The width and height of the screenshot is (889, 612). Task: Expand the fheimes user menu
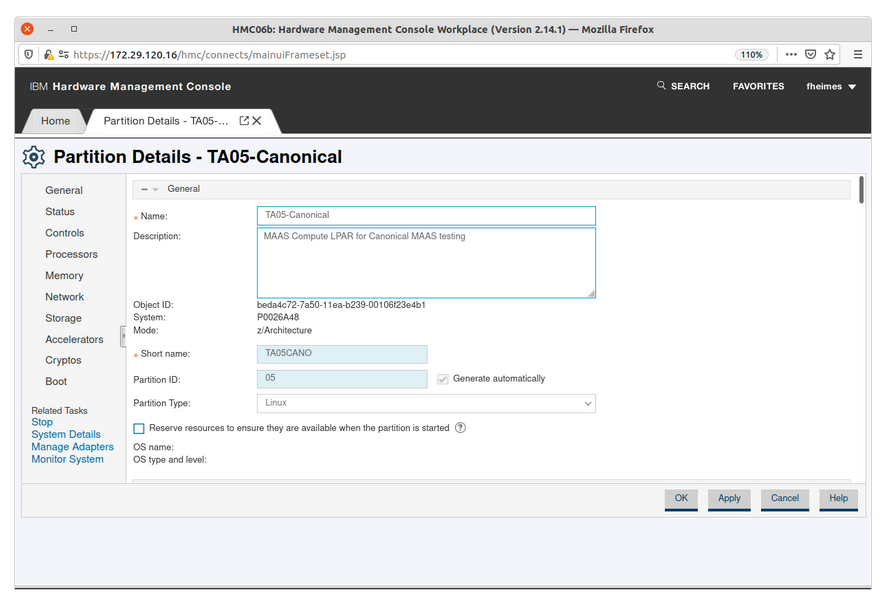tap(831, 87)
